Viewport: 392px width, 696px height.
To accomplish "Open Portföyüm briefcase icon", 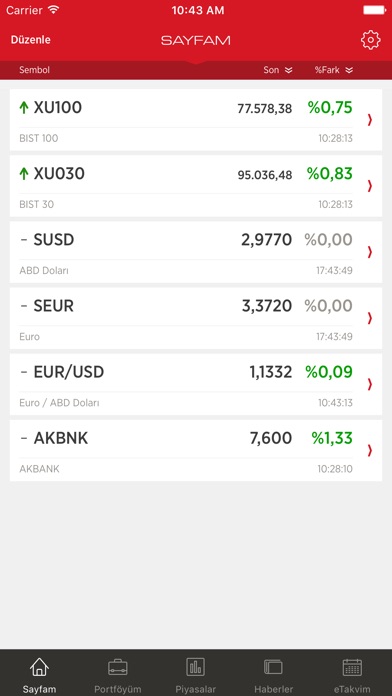I will coord(118,667).
